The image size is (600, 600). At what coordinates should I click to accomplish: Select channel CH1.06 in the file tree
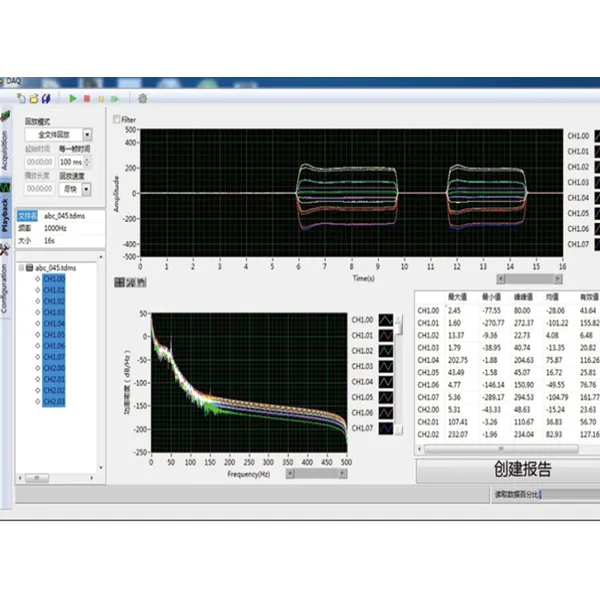[x=54, y=346]
